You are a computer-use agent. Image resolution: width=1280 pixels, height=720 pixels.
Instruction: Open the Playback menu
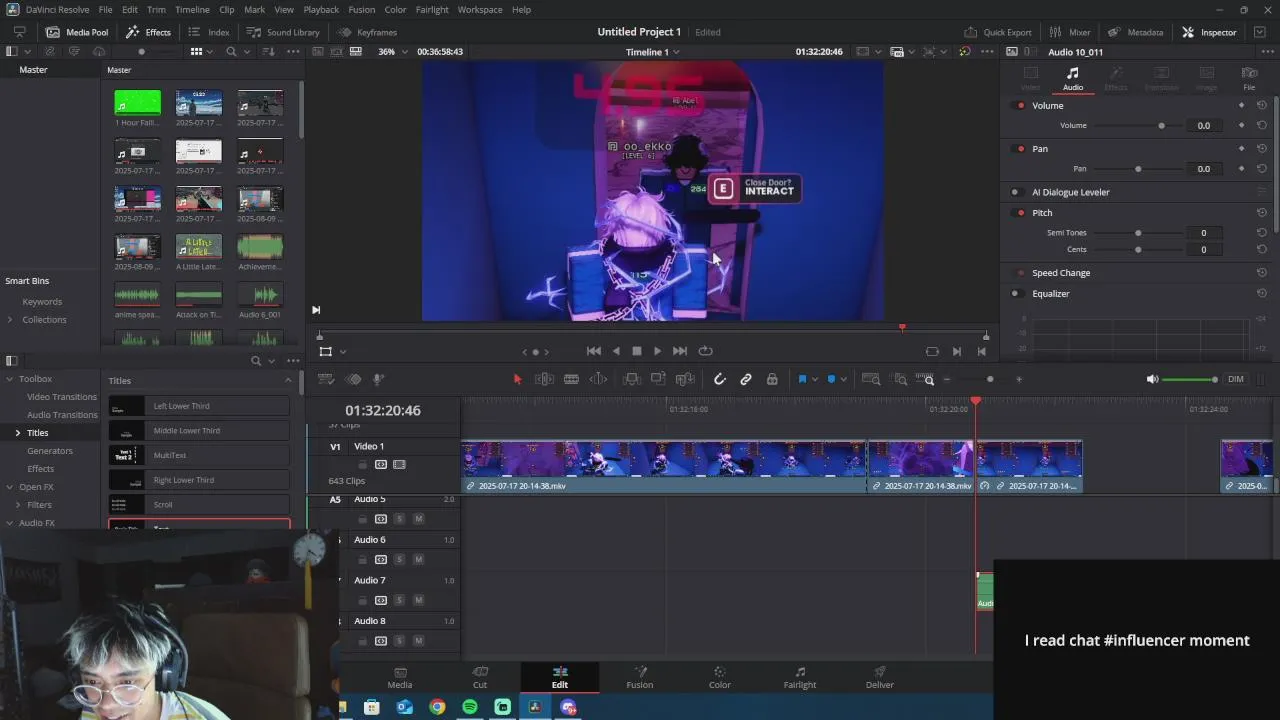tap(321, 9)
